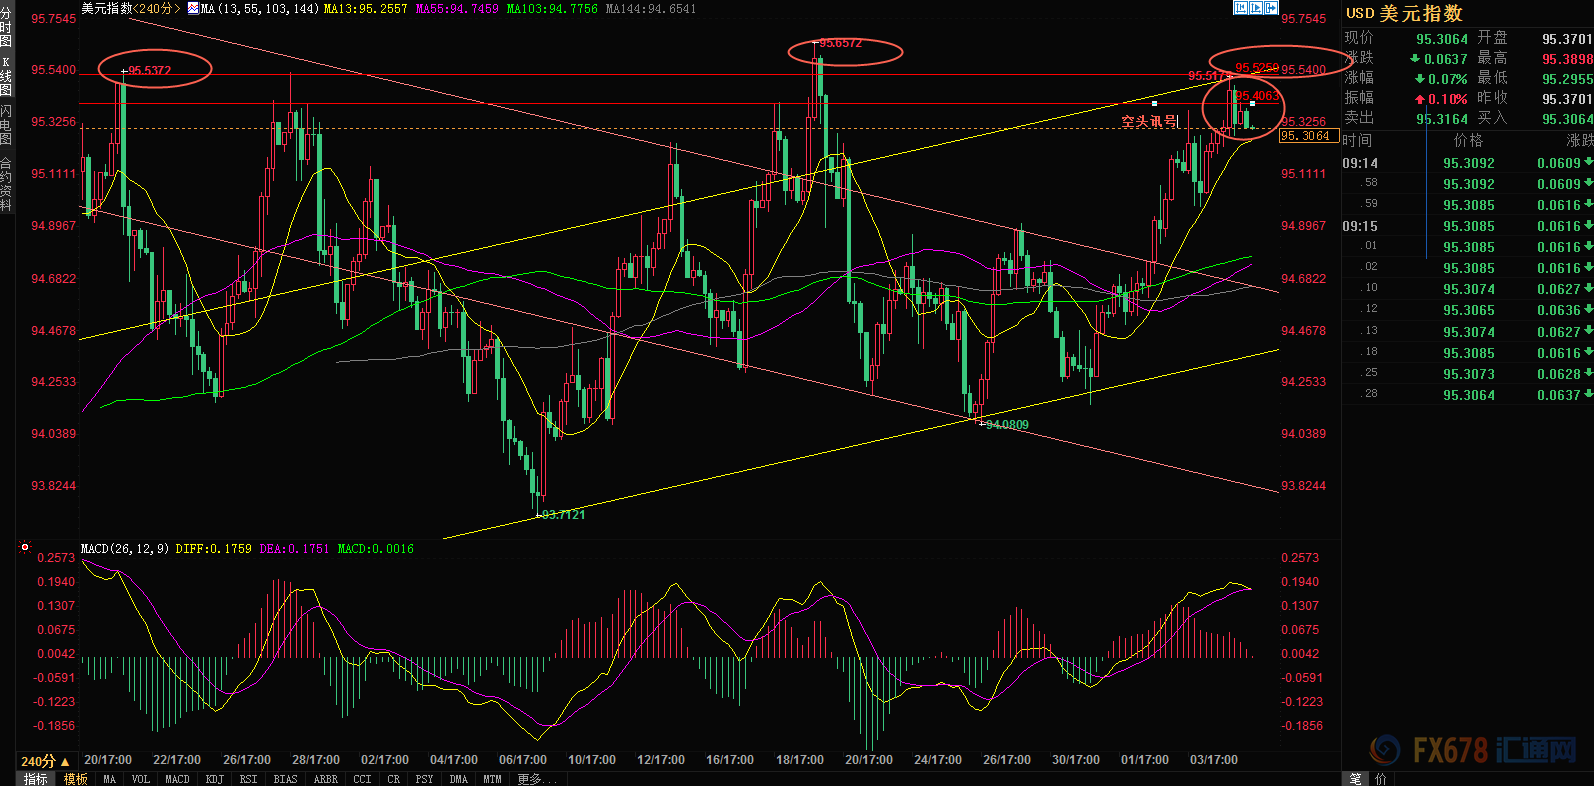
Task: Switch to the 分时图 side tab
Action: point(6,29)
